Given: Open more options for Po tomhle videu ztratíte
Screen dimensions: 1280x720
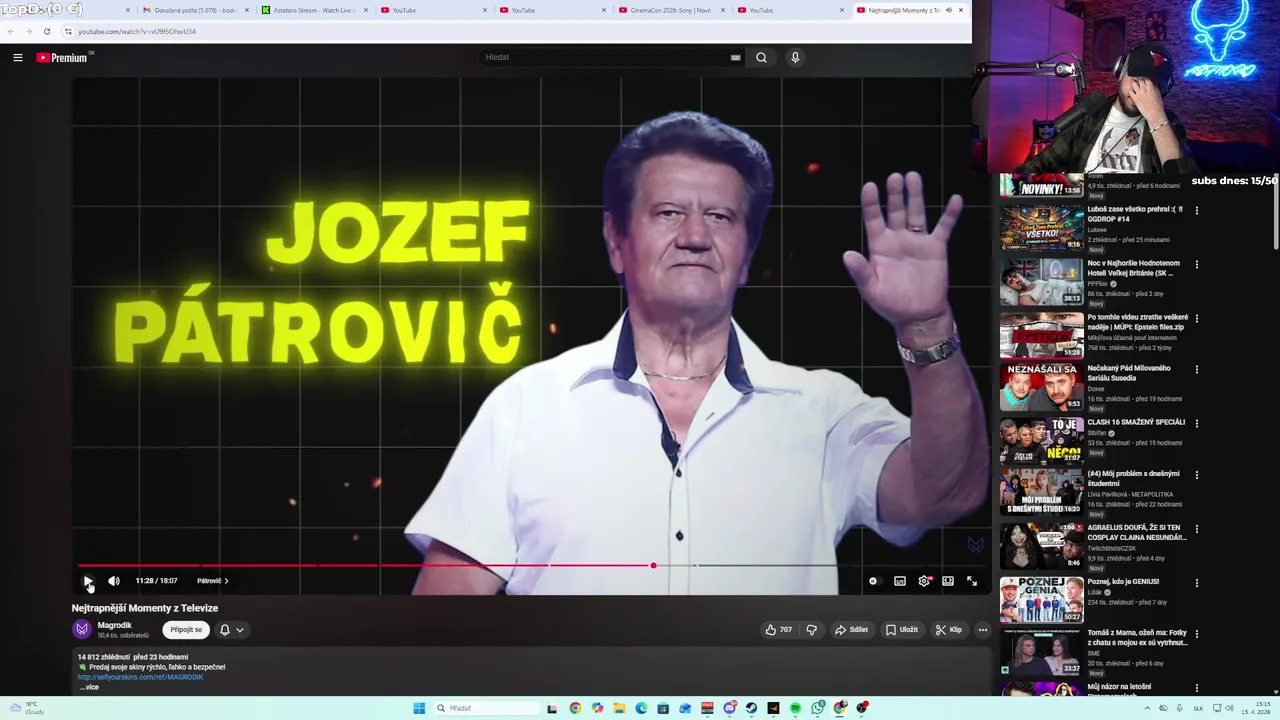Looking at the screenshot, I should point(1196,319).
